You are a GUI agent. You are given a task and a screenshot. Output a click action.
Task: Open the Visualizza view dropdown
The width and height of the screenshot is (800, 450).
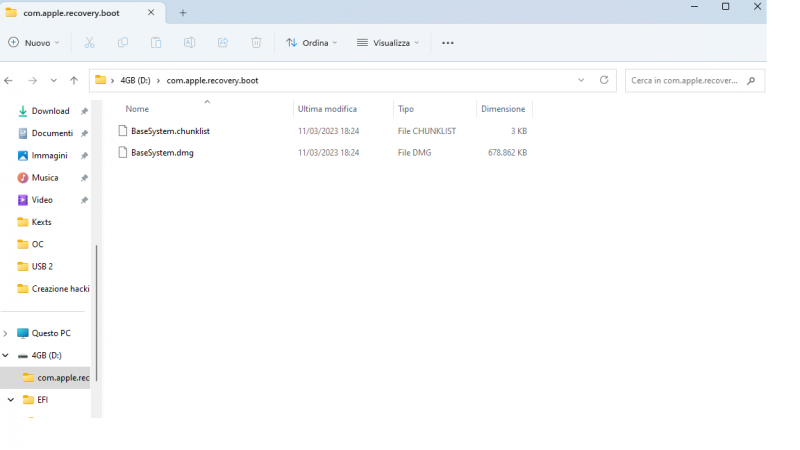(388, 43)
